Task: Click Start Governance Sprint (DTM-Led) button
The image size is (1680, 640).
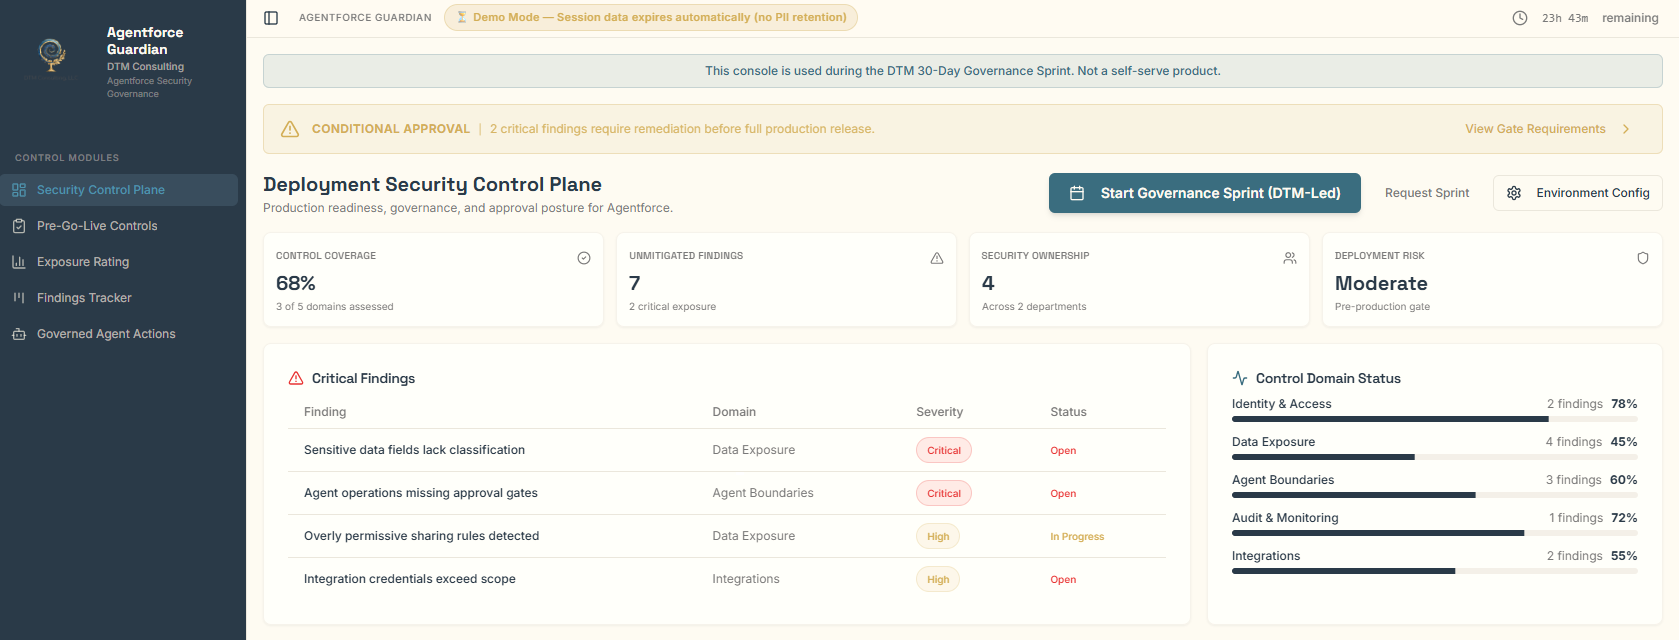Action: click(1205, 193)
